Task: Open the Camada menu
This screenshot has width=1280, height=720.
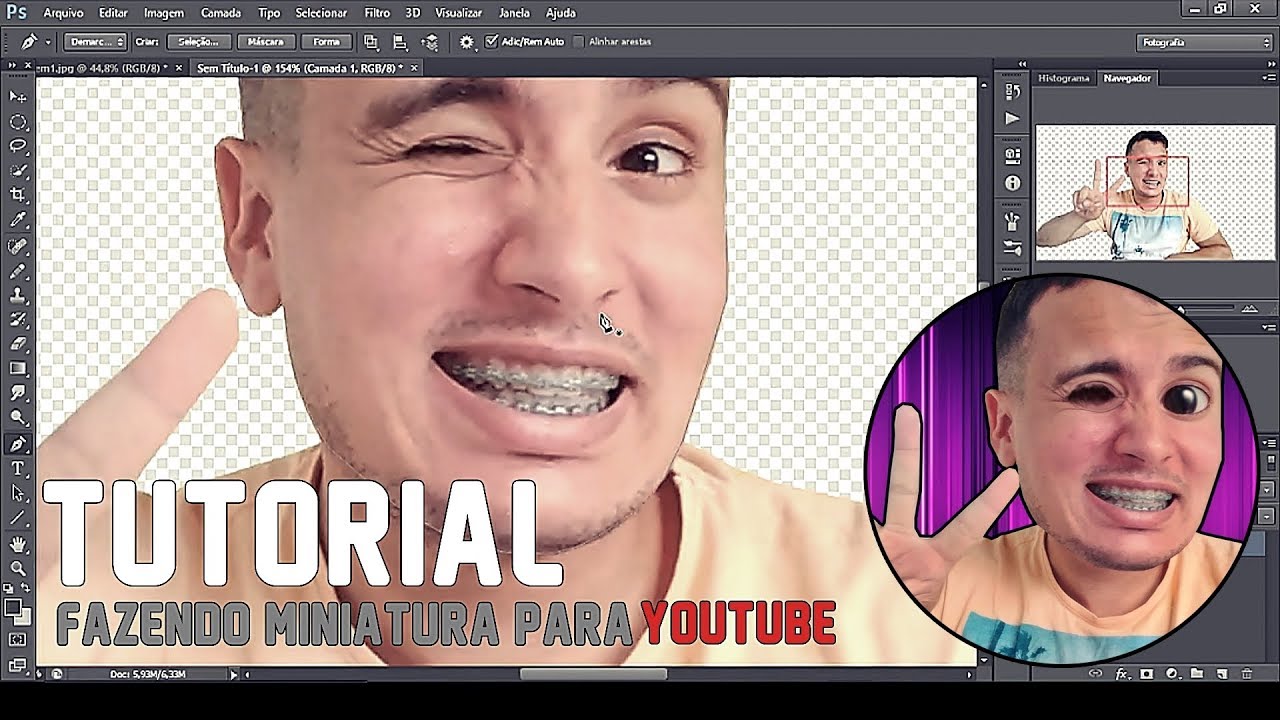Action: pos(220,13)
